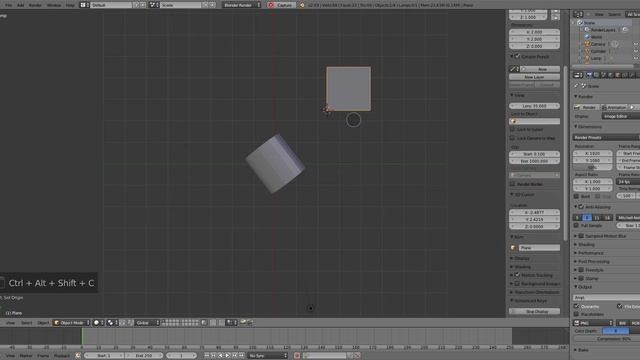
Task: Open the Help menu
Action: click(70, 5)
